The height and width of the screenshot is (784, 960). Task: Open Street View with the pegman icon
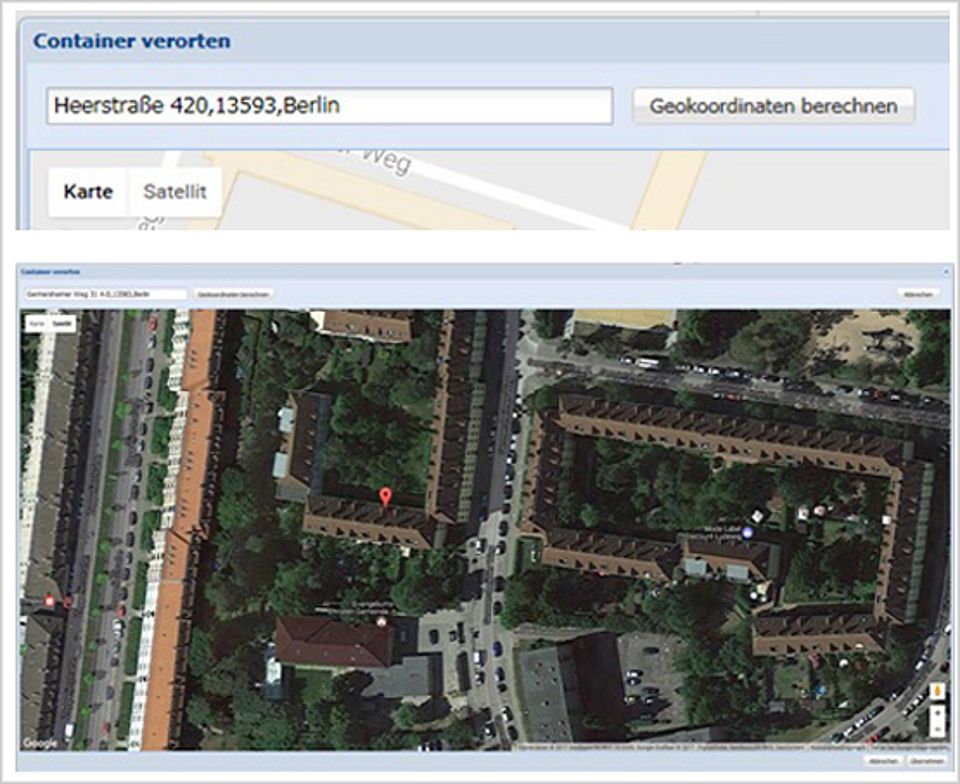(937, 692)
